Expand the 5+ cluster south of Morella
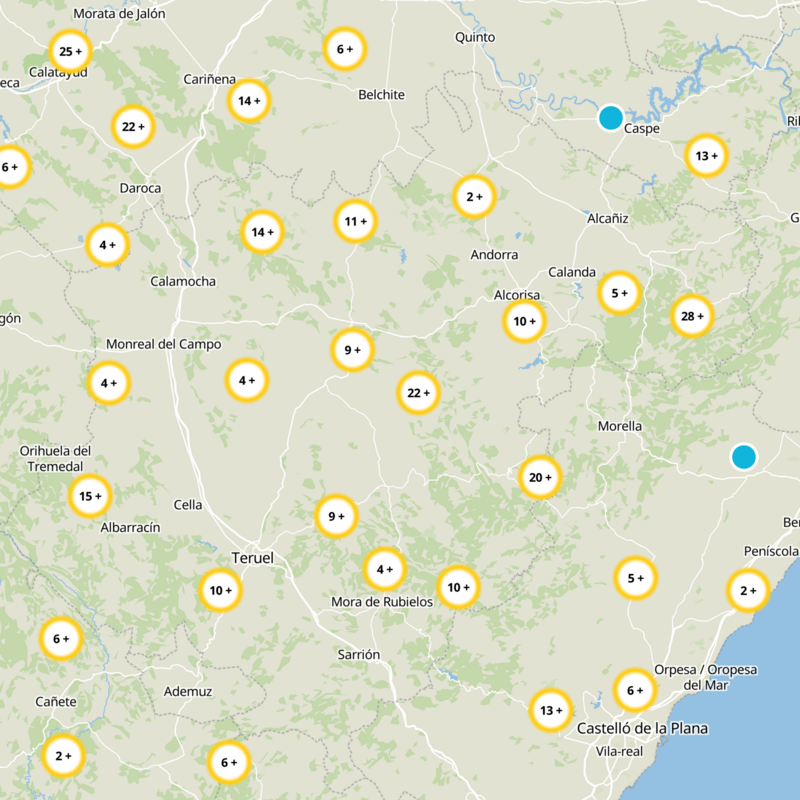The width and height of the screenshot is (800, 800). 635,578
